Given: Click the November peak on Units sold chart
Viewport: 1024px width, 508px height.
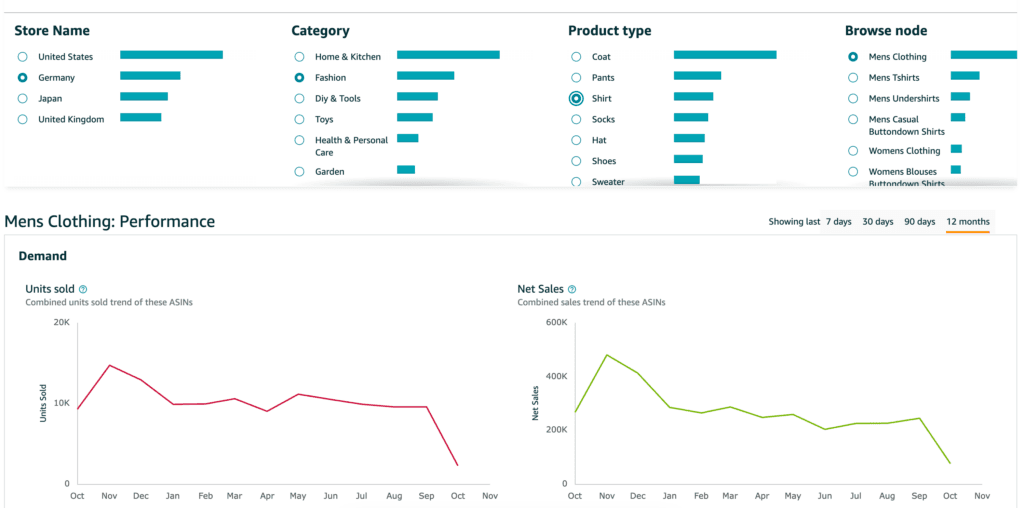Looking at the screenshot, I should (x=110, y=365).
